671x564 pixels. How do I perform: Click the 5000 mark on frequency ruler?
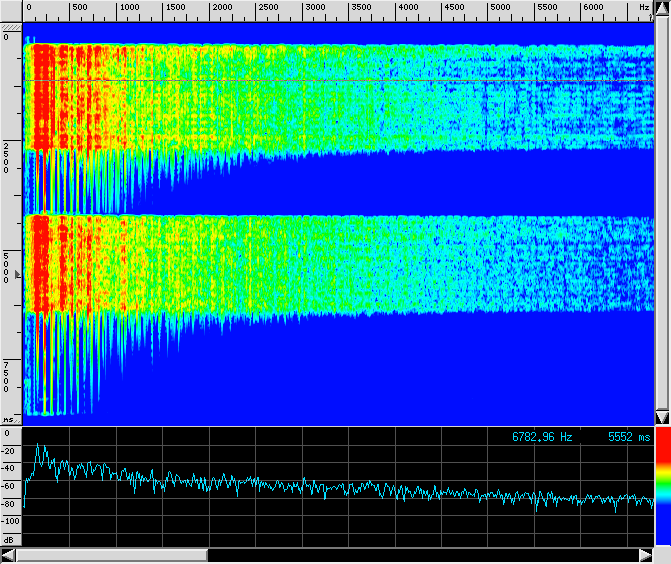[x=502, y=8]
